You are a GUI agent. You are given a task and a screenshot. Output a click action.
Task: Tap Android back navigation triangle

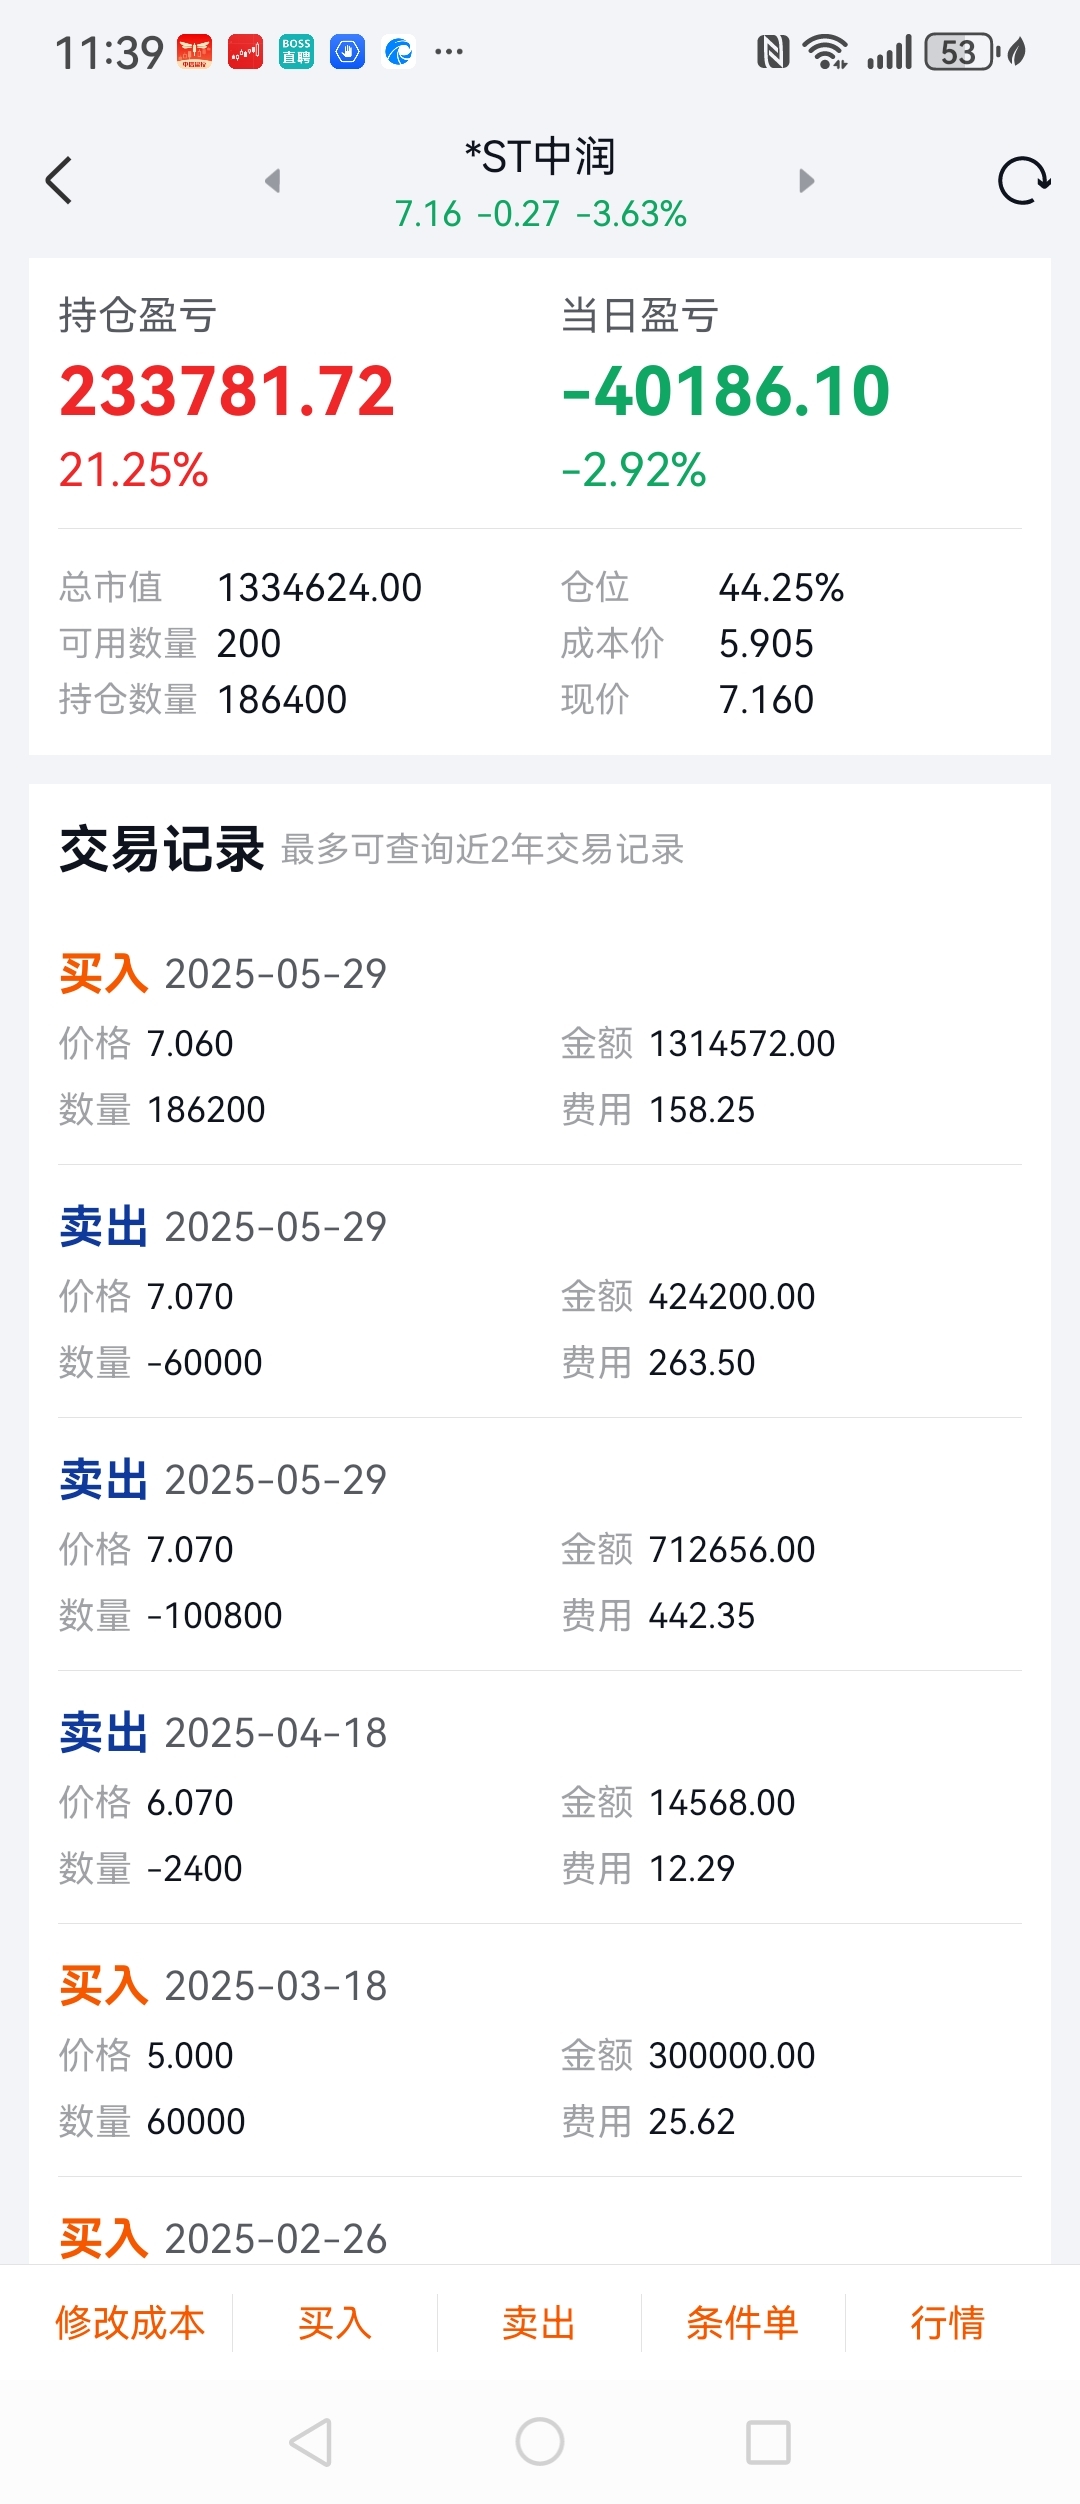pyautogui.click(x=311, y=2442)
